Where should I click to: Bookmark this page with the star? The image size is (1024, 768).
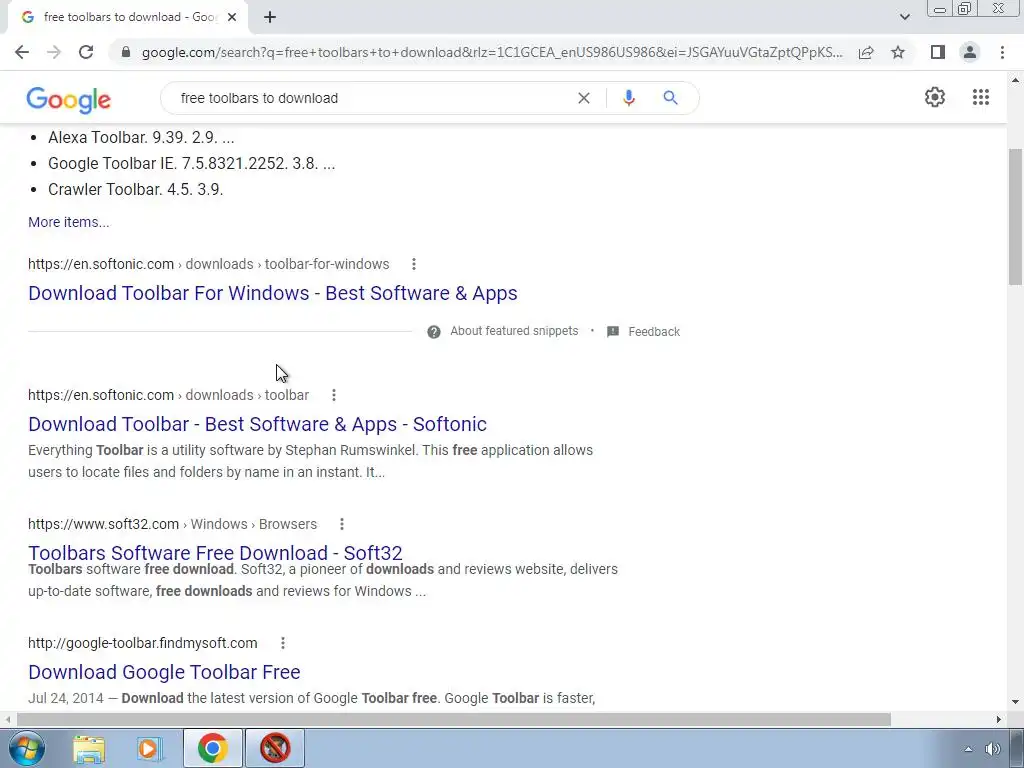[x=898, y=52]
